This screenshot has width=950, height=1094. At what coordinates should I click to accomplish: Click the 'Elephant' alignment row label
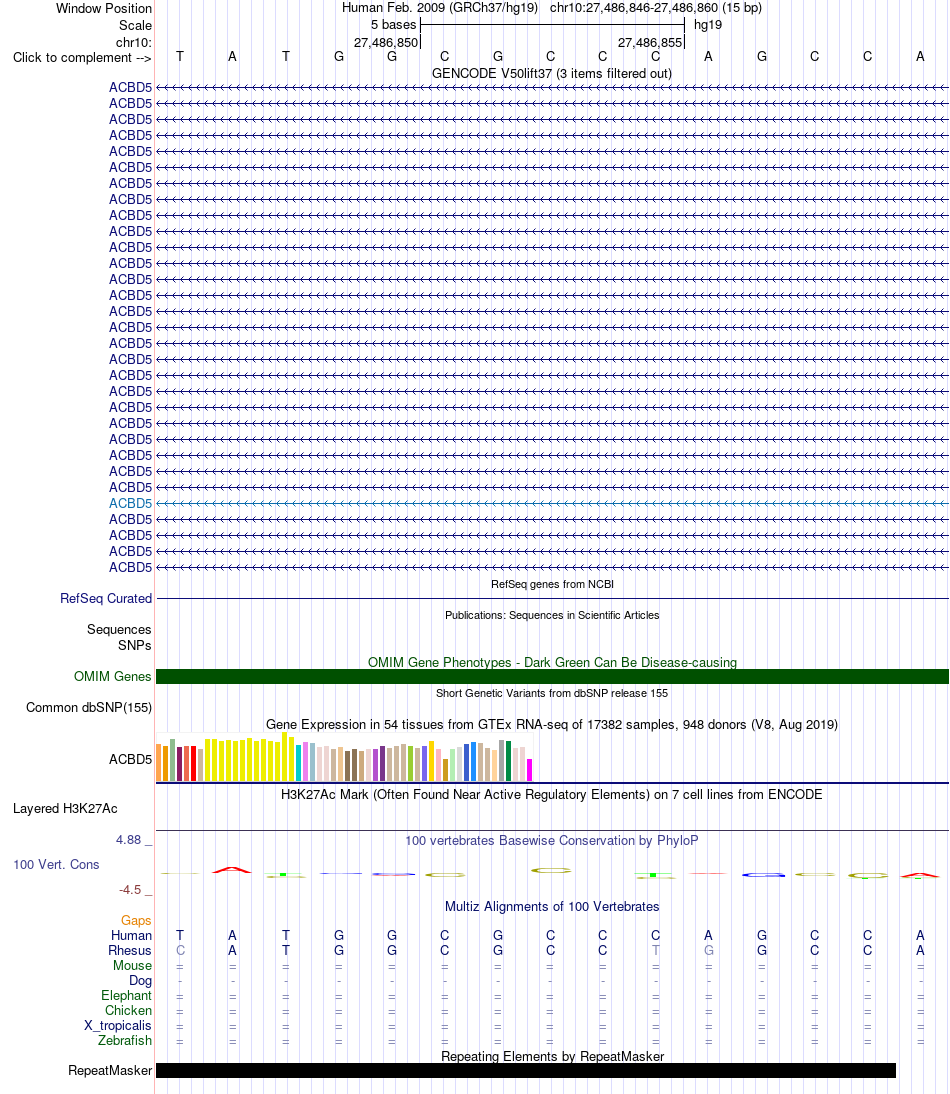[126, 996]
